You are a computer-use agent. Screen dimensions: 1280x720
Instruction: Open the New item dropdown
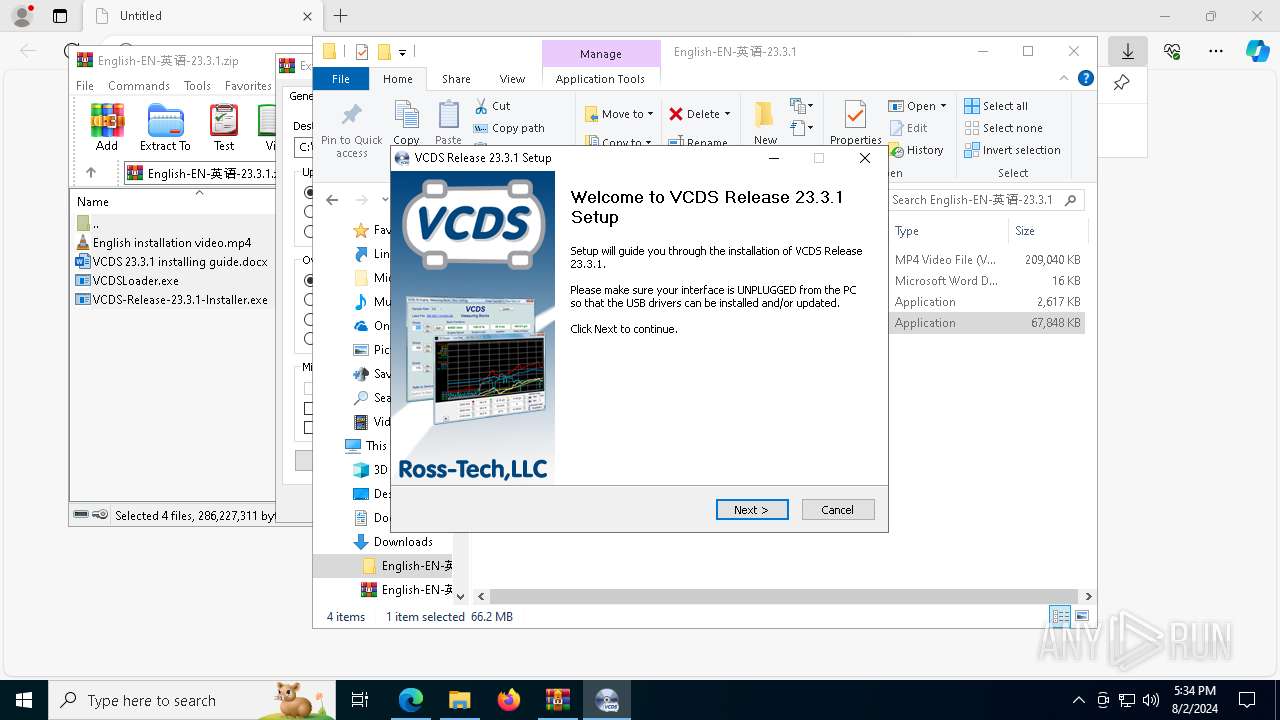[800, 106]
